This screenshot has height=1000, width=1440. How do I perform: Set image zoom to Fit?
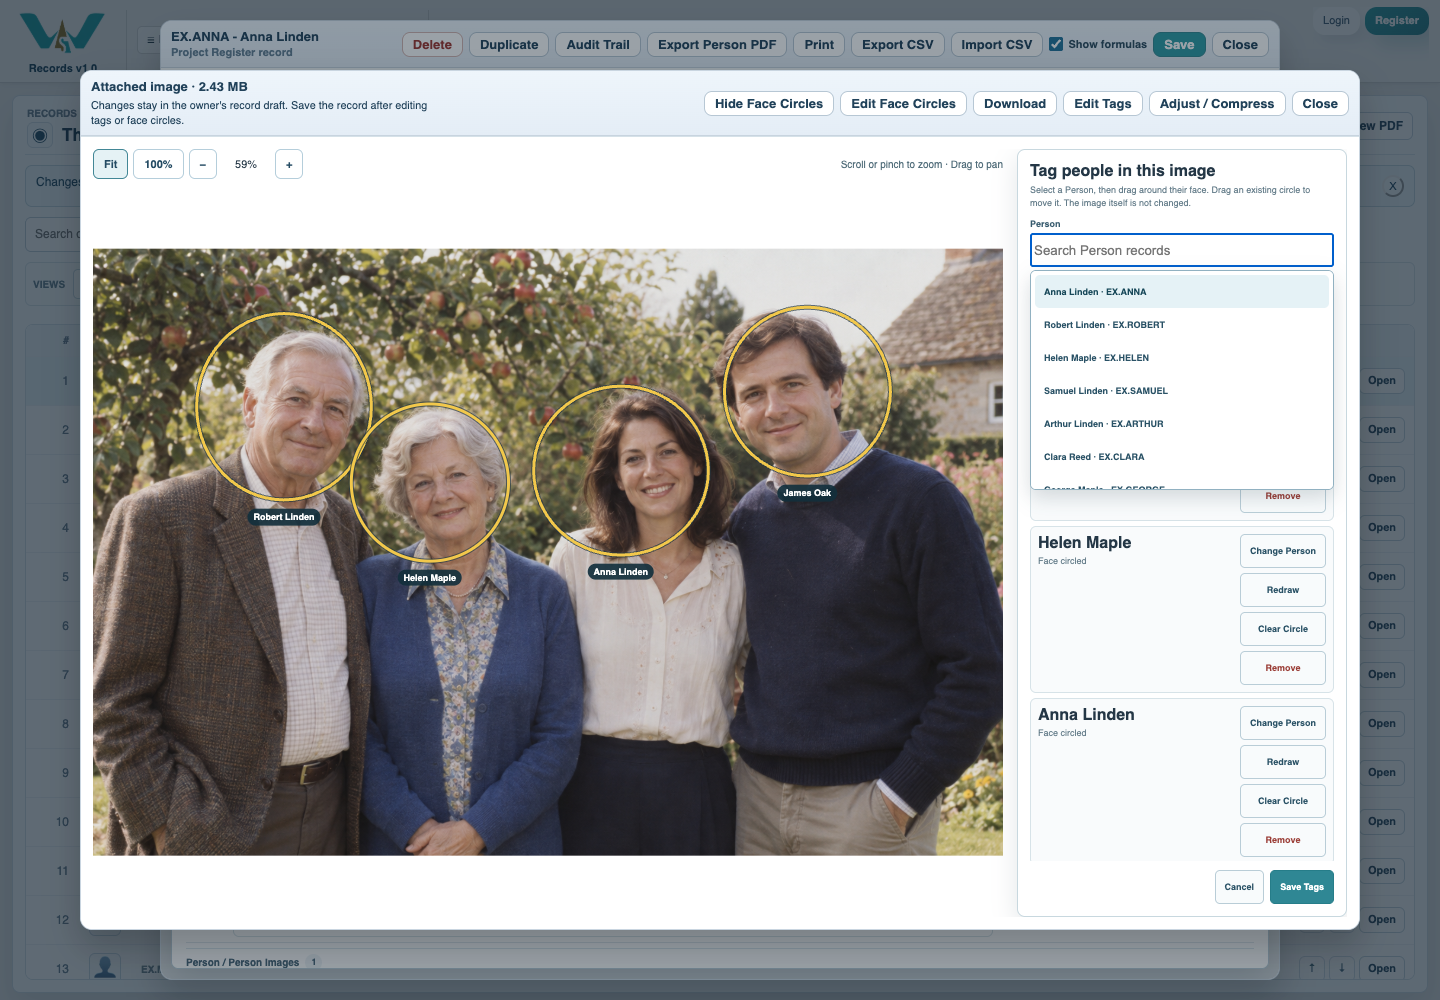tap(111, 164)
